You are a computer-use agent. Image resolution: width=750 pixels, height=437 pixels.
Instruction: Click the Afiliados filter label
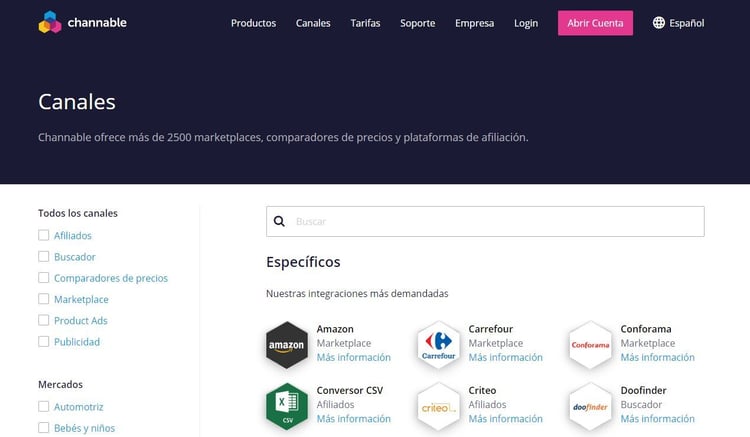(73, 235)
